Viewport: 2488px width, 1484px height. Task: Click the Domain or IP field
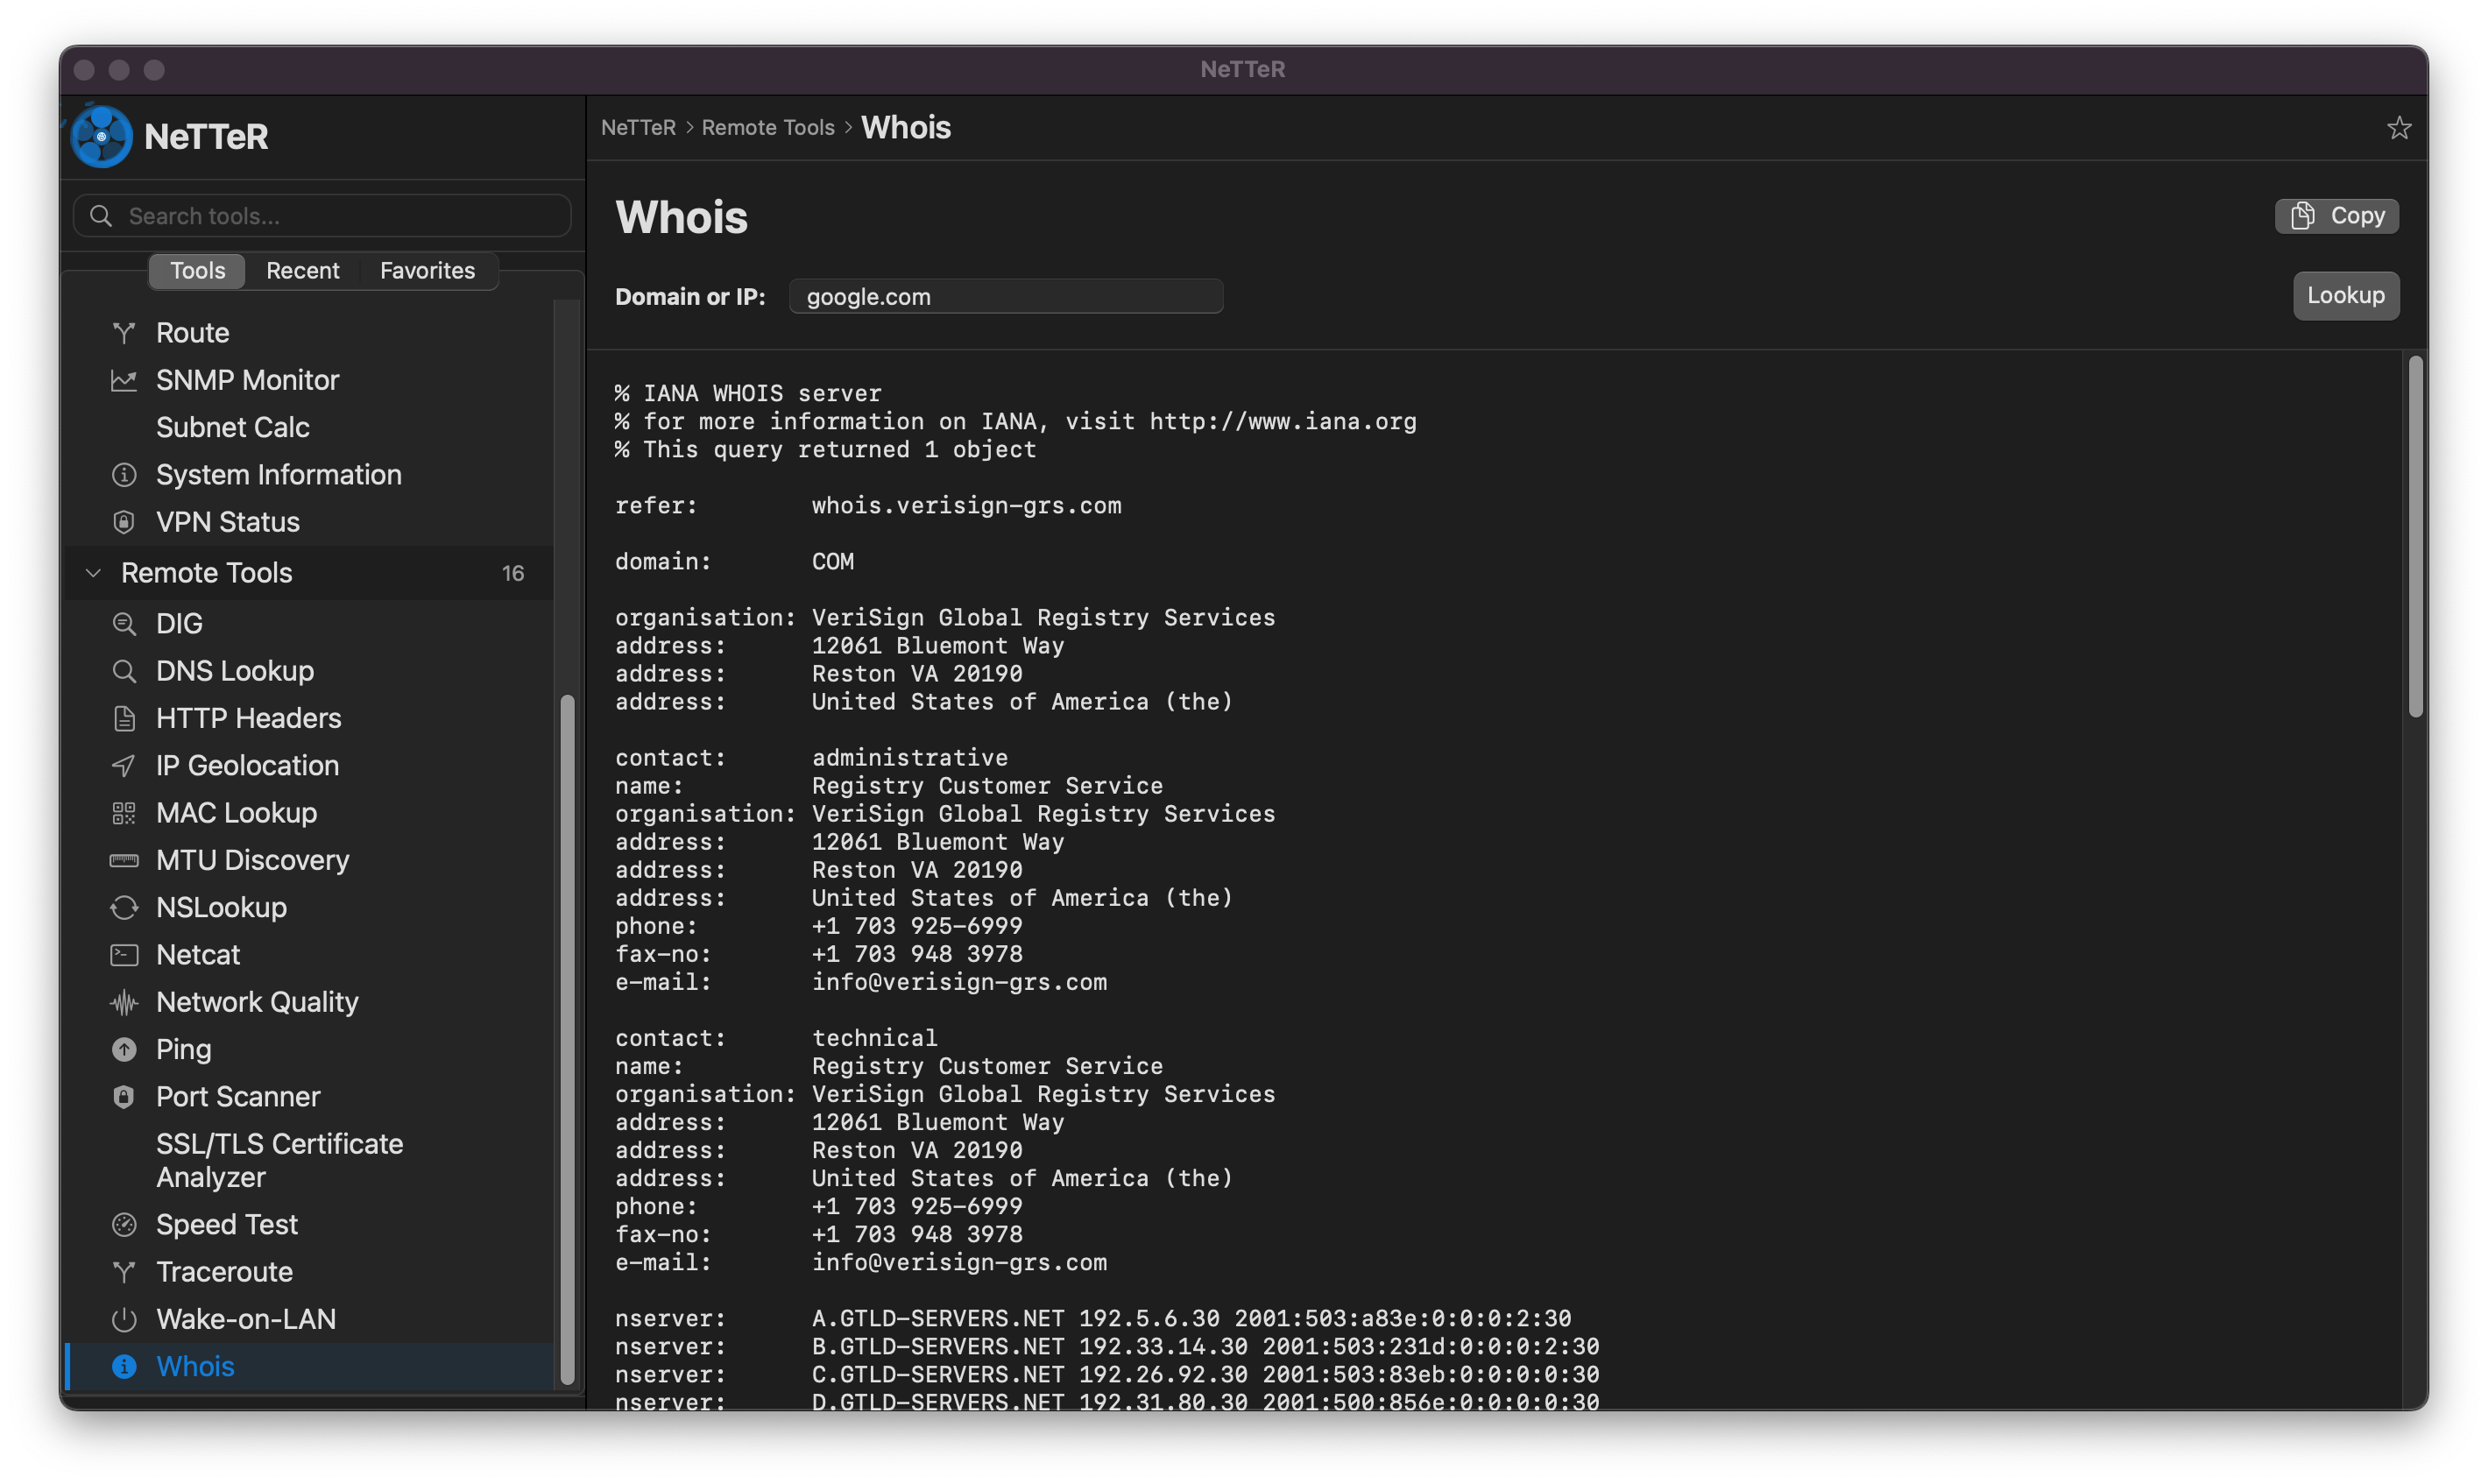1005,297
